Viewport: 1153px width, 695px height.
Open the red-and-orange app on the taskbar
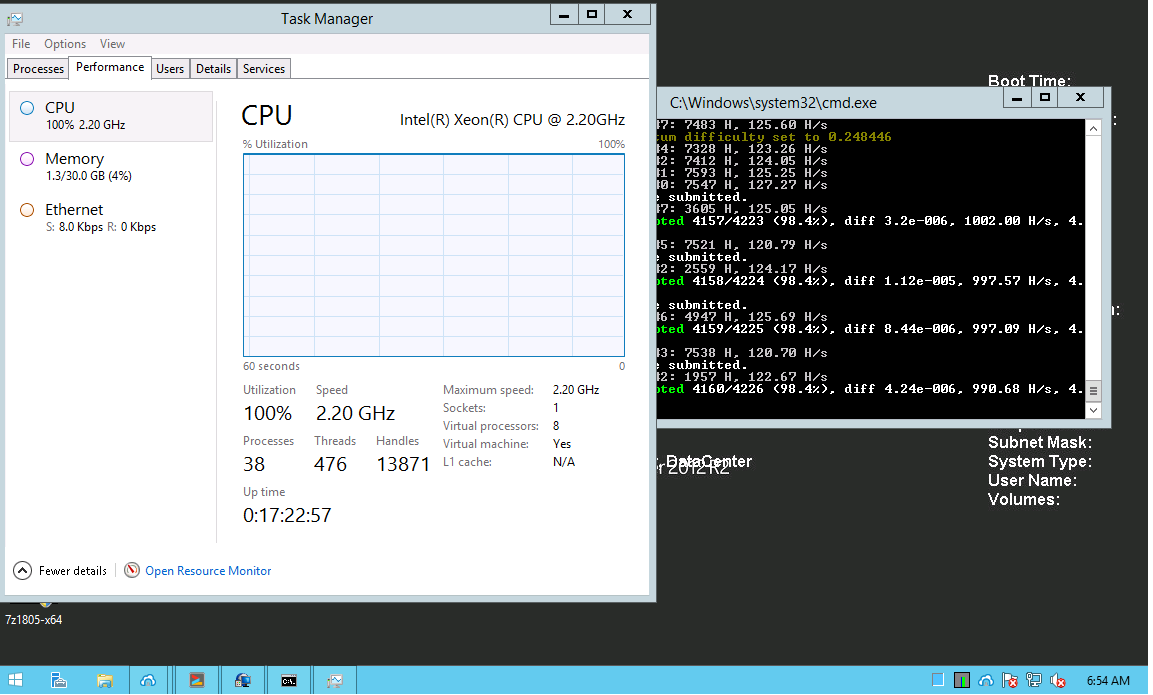click(196, 680)
